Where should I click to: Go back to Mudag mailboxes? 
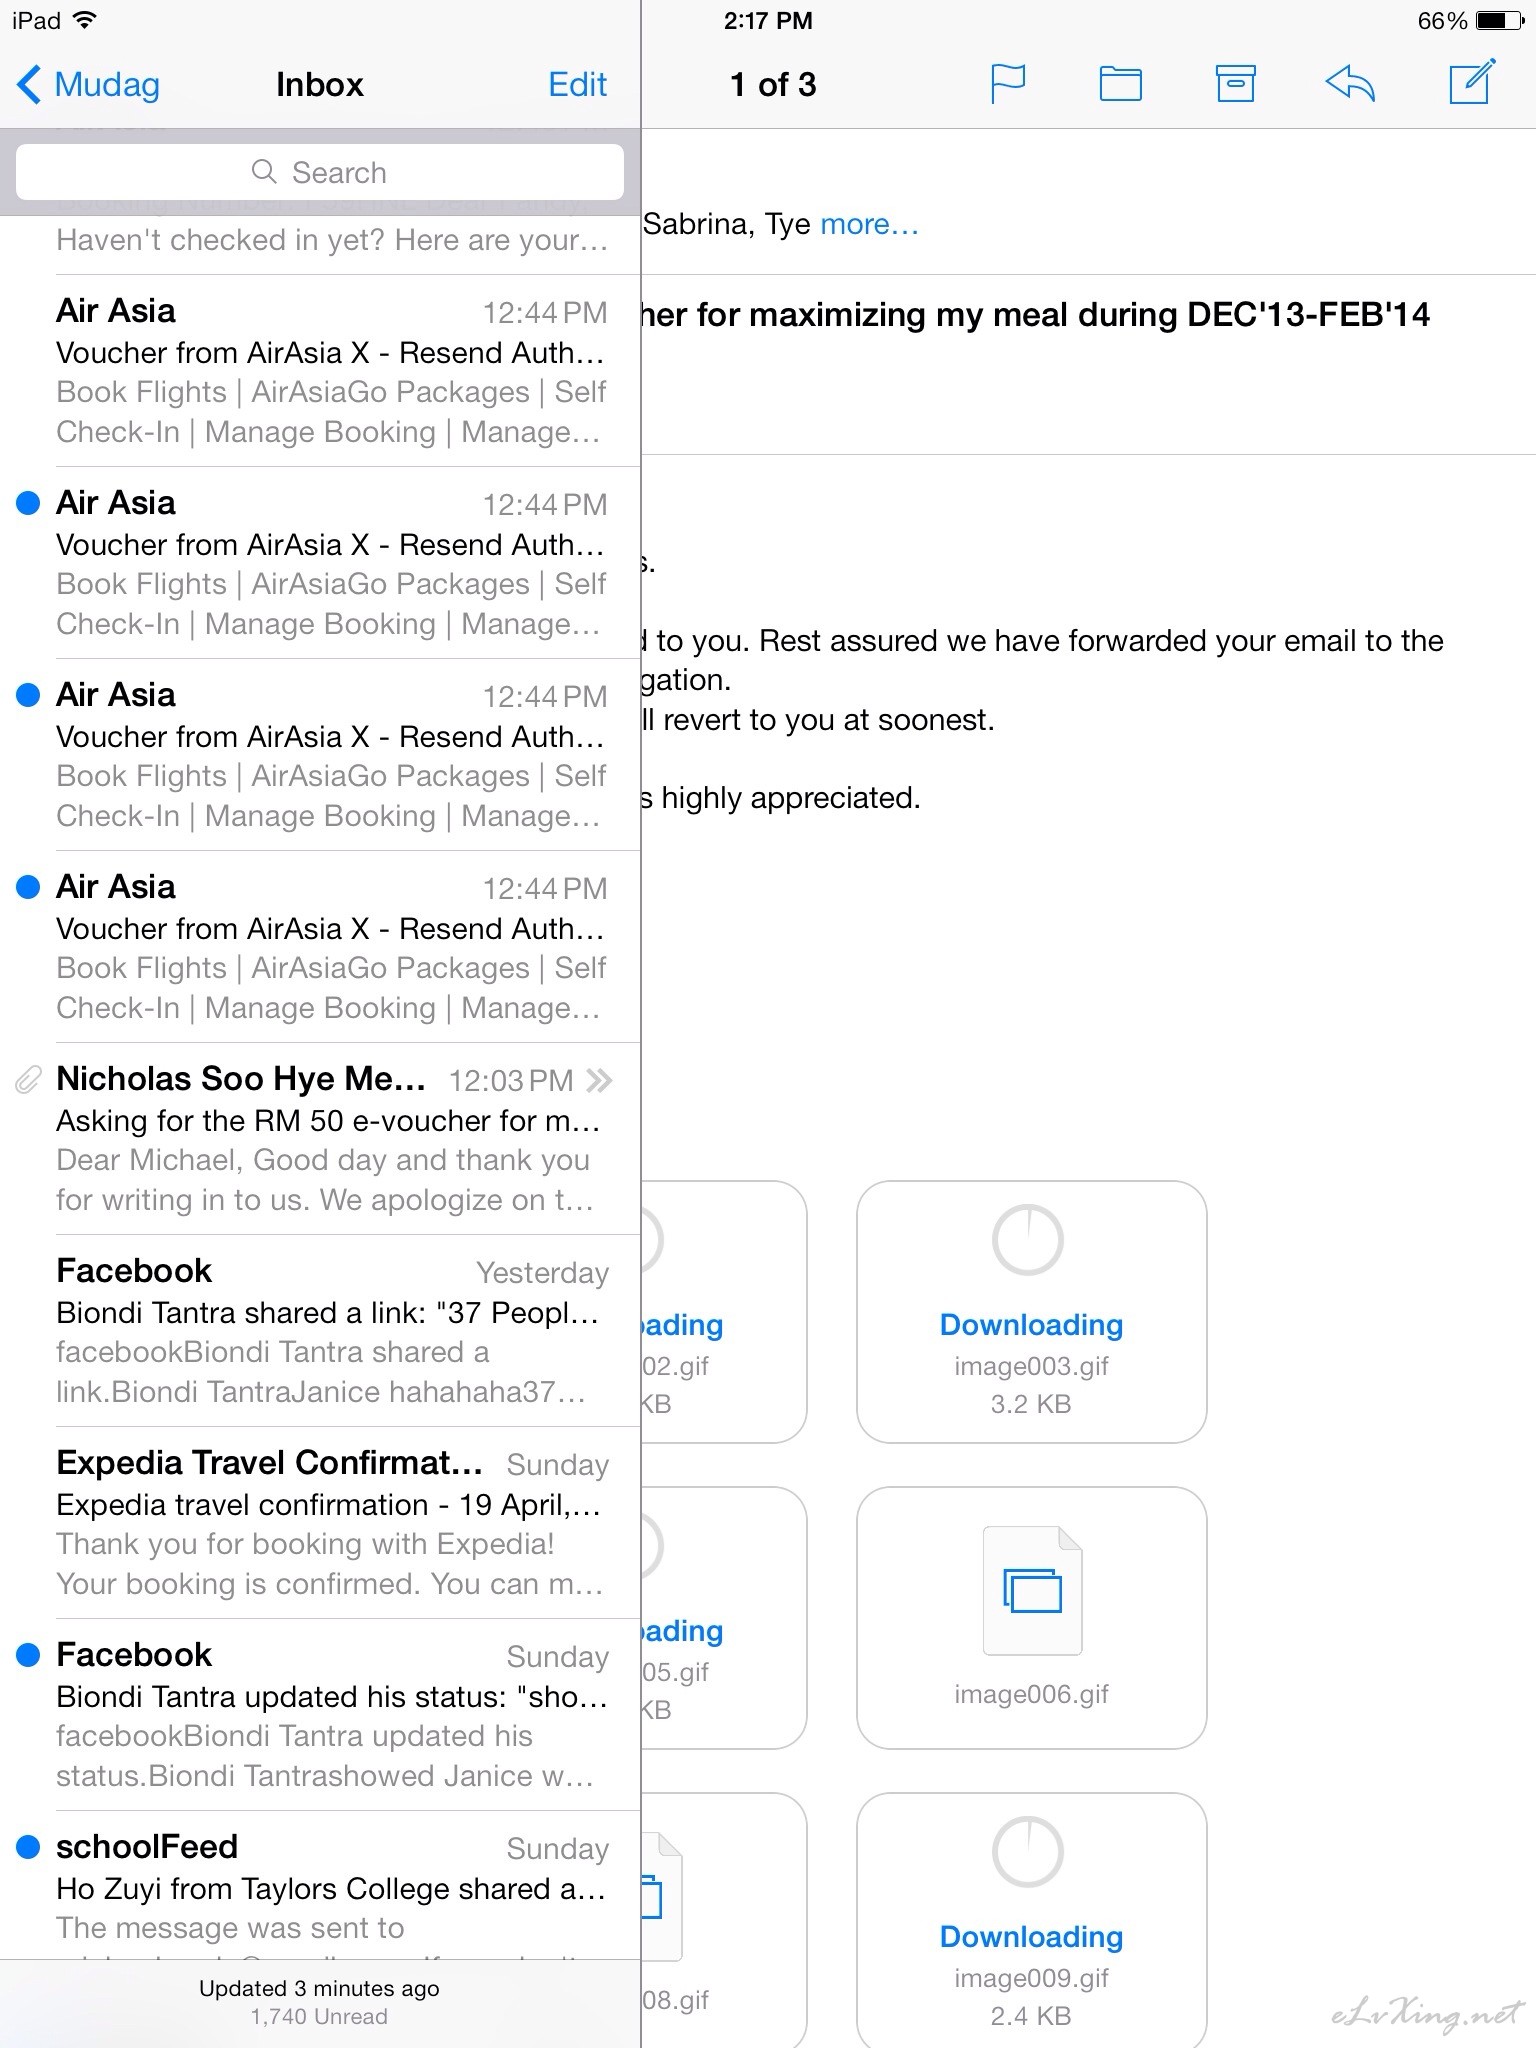[88, 84]
